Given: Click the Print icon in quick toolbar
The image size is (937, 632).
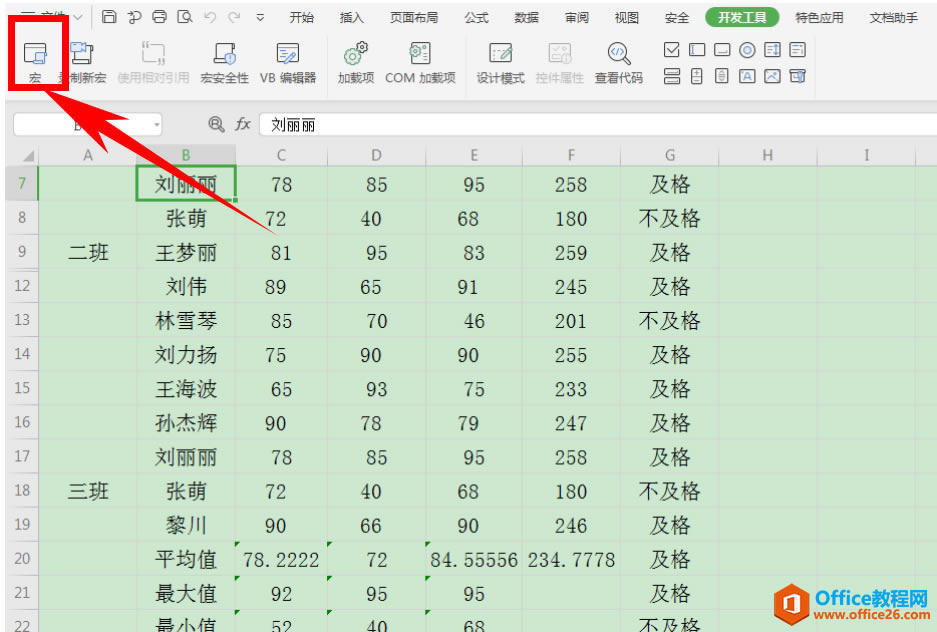Looking at the screenshot, I should click(160, 17).
